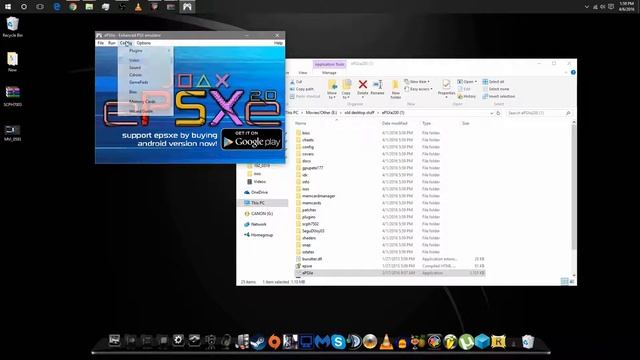Select Video in the Config menu
The height and width of the screenshot is (360, 640).
145,60
